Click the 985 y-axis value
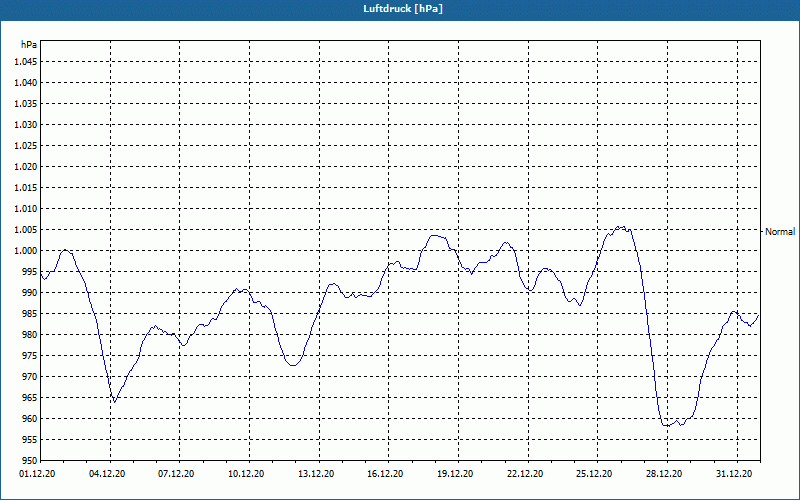The height and width of the screenshot is (500, 800). pos(30,314)
